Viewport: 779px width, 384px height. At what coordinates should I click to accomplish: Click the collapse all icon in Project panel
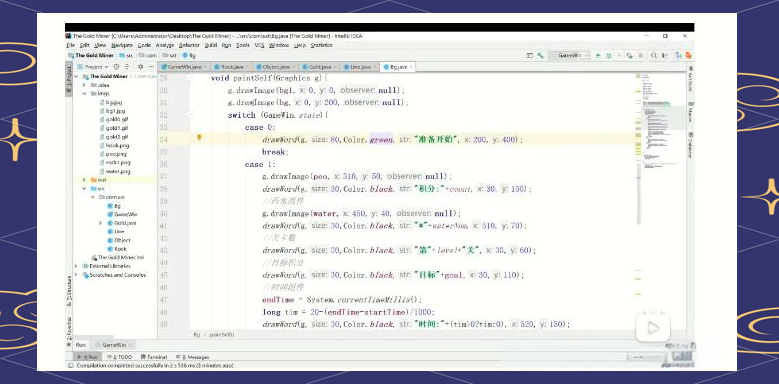[127, 67]
